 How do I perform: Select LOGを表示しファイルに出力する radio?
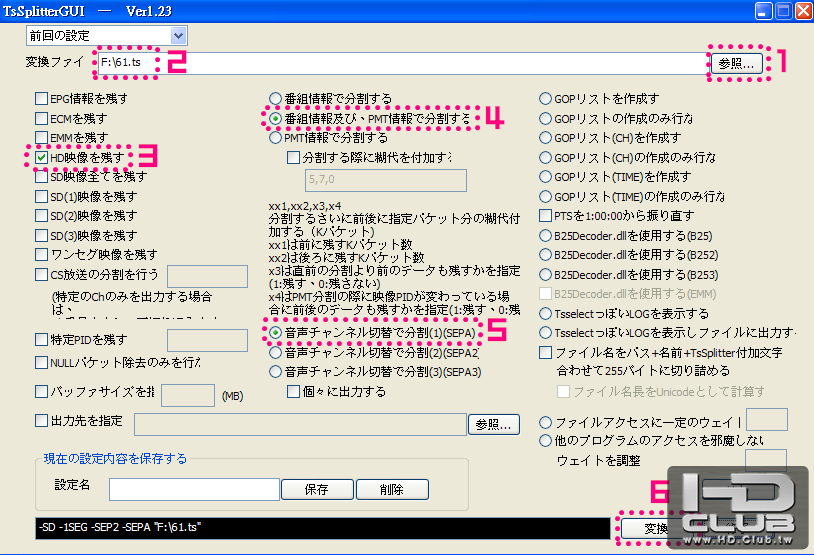(x=545, y=333)
